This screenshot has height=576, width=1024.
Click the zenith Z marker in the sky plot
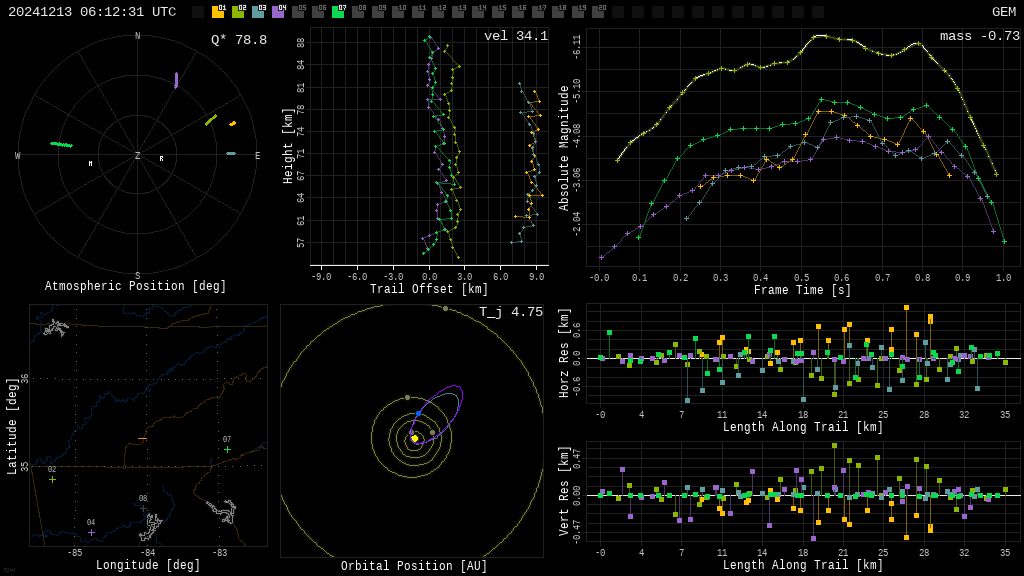pos(138,156)
